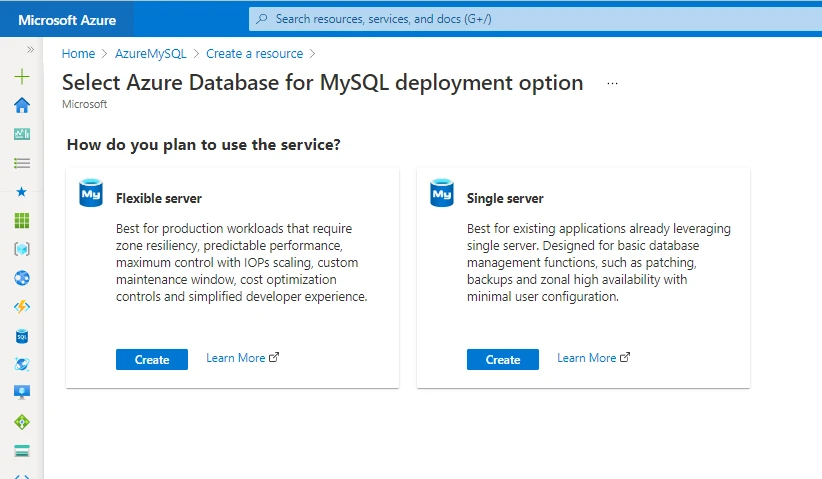Click Create button under Single server
The height and width of the screenshot is (479, 822).
[x=503, y=360]
